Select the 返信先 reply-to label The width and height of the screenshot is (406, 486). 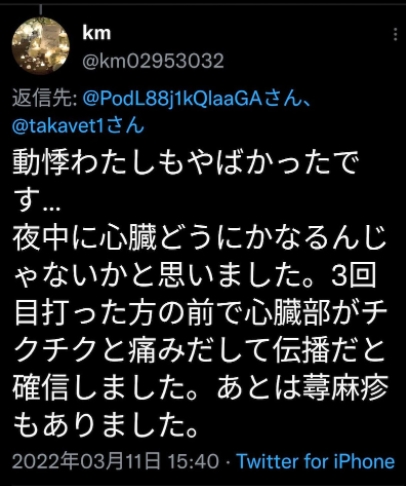(x=45, y=99)
